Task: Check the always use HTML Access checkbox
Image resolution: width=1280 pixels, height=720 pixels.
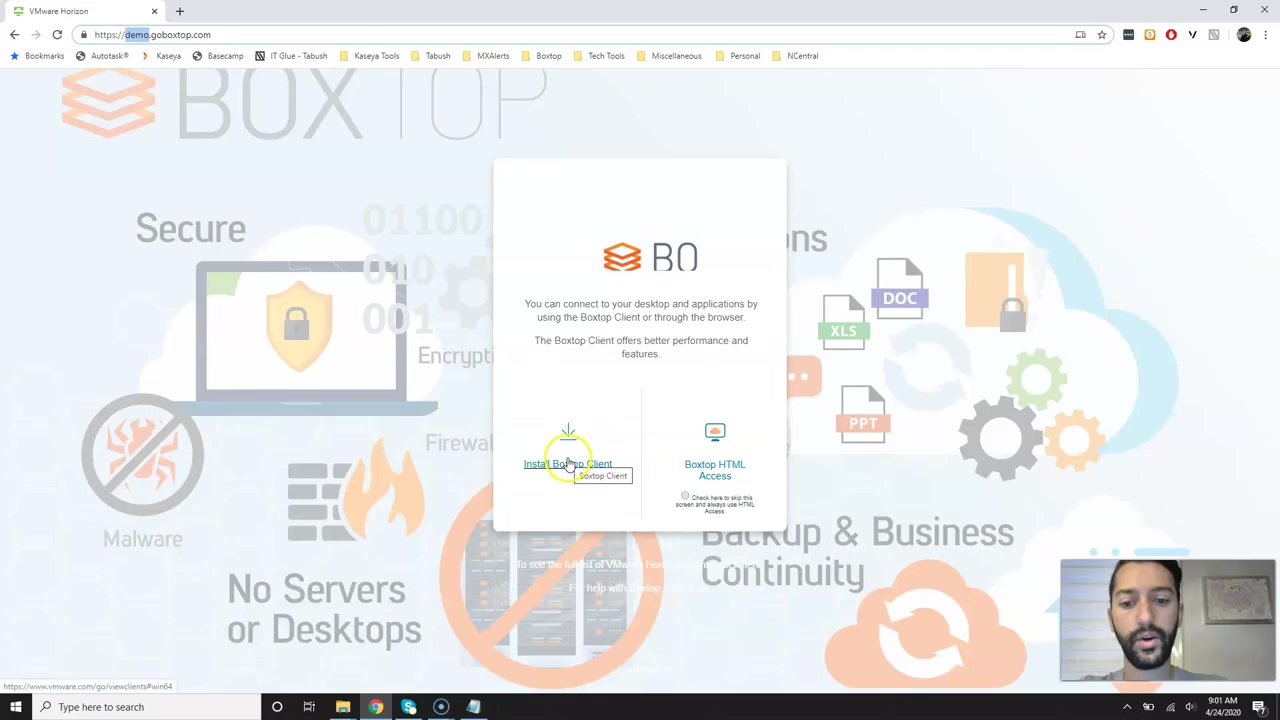Action: (685, 496)
